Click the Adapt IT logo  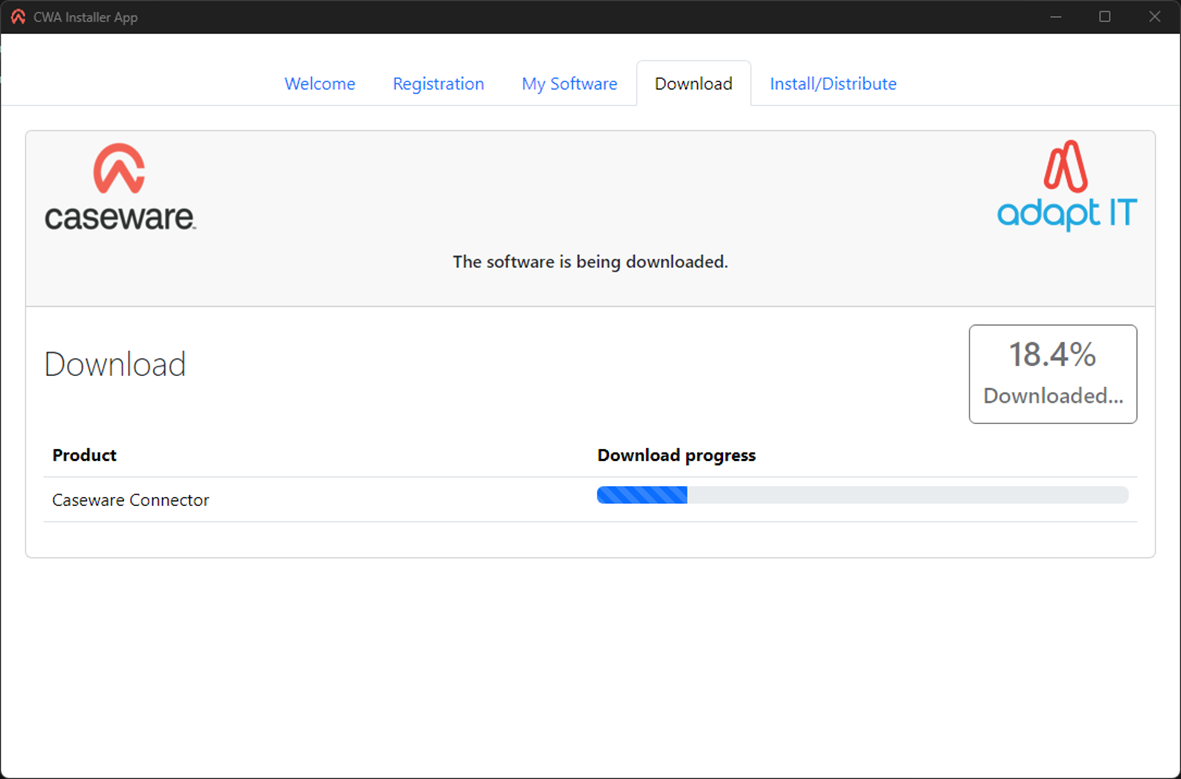[1066, 186]
